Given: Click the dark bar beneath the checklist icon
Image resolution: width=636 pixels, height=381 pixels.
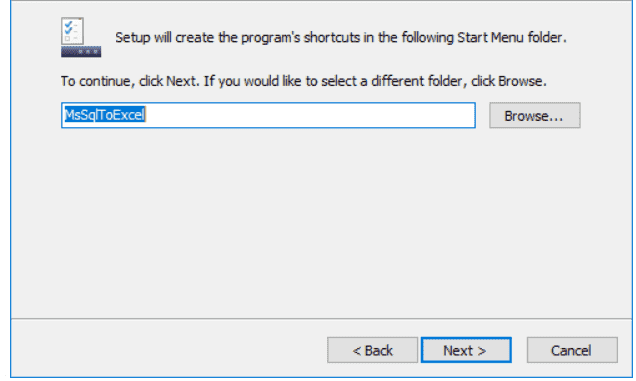Looking at the screenshot, I should pyautogui.click(x=81, y=52).
